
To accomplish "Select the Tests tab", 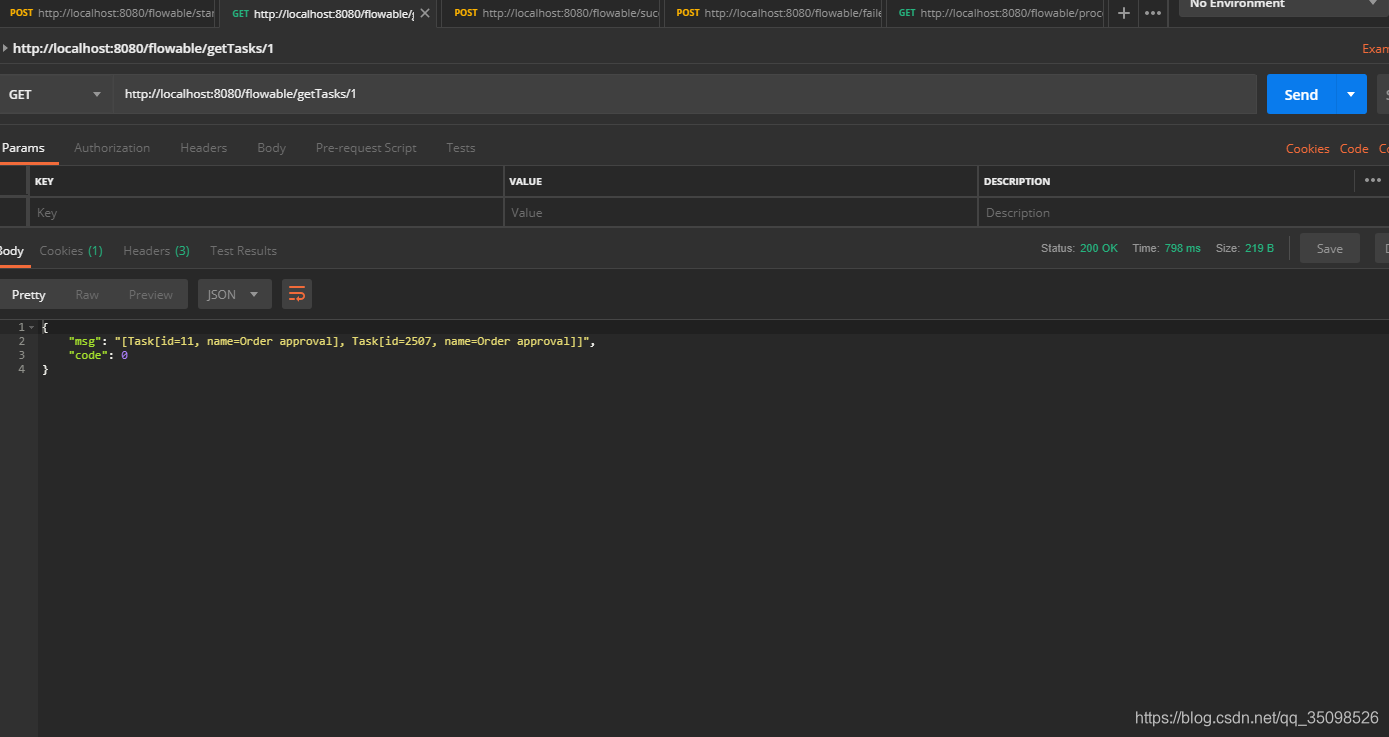I will [x=461, y=147].
